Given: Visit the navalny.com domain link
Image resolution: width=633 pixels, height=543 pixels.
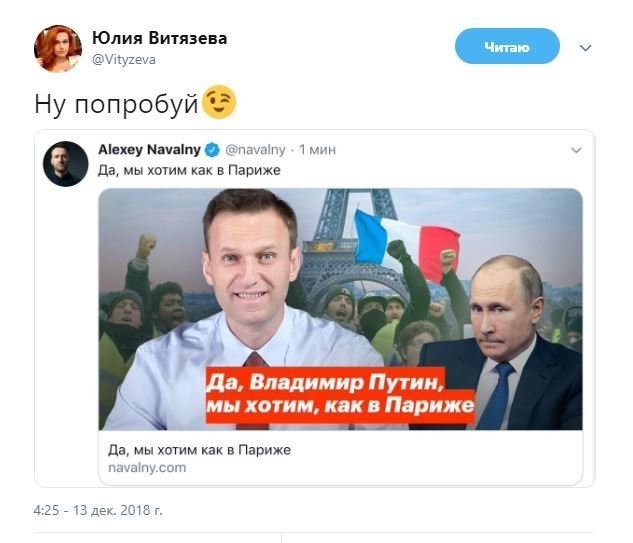Looking at the screenshot, I should coord(147,468).
